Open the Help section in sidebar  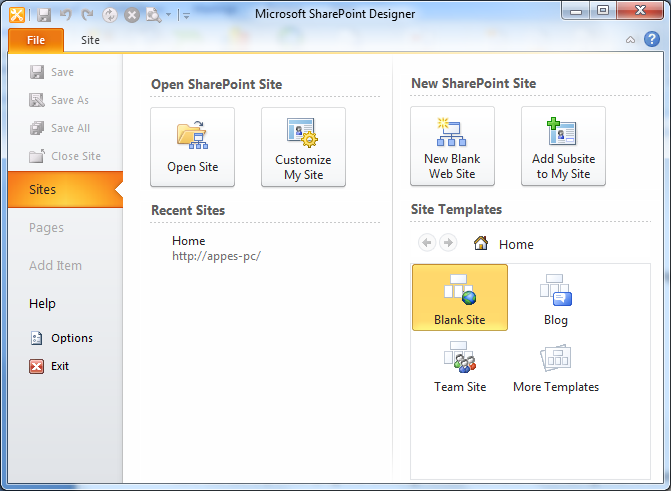tap(42, 303)
